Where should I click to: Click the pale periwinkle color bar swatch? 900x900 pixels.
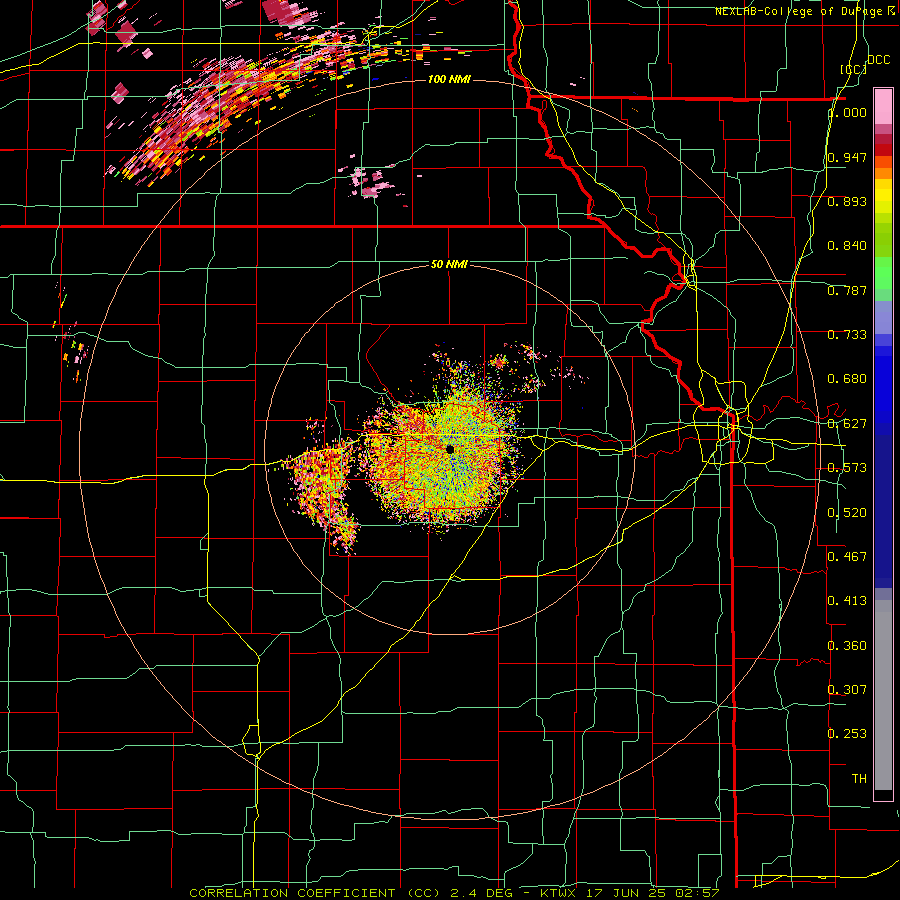click(x=883, y=317)
